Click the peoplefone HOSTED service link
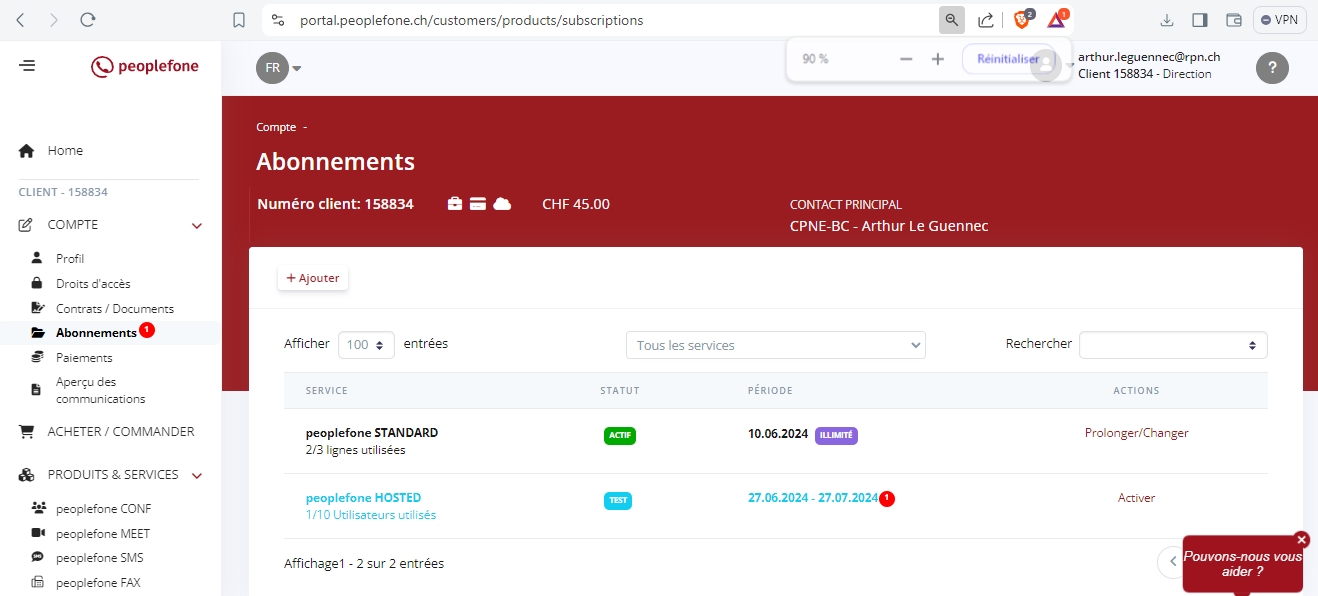This screenshot has height=596, width=1318. (x=364, y=498)
